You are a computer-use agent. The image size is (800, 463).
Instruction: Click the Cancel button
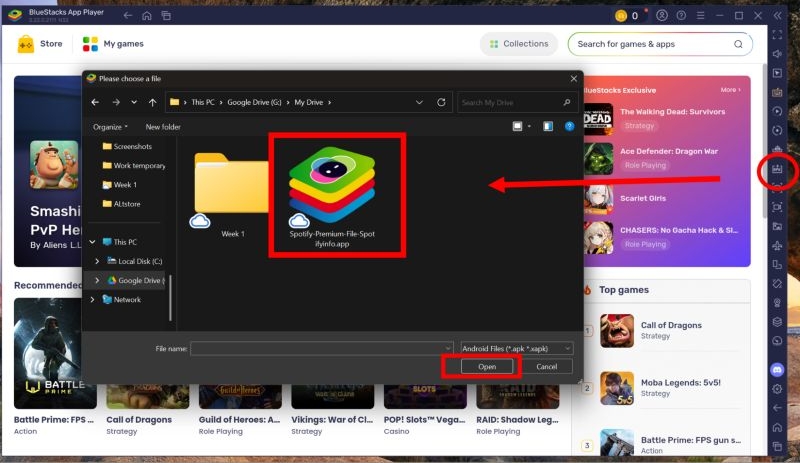pos(546,367)
